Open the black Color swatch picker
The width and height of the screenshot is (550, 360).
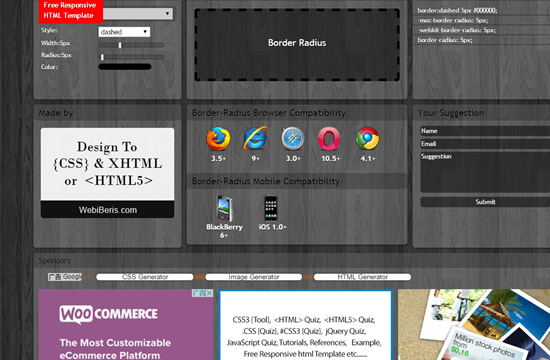click(125, 67)
